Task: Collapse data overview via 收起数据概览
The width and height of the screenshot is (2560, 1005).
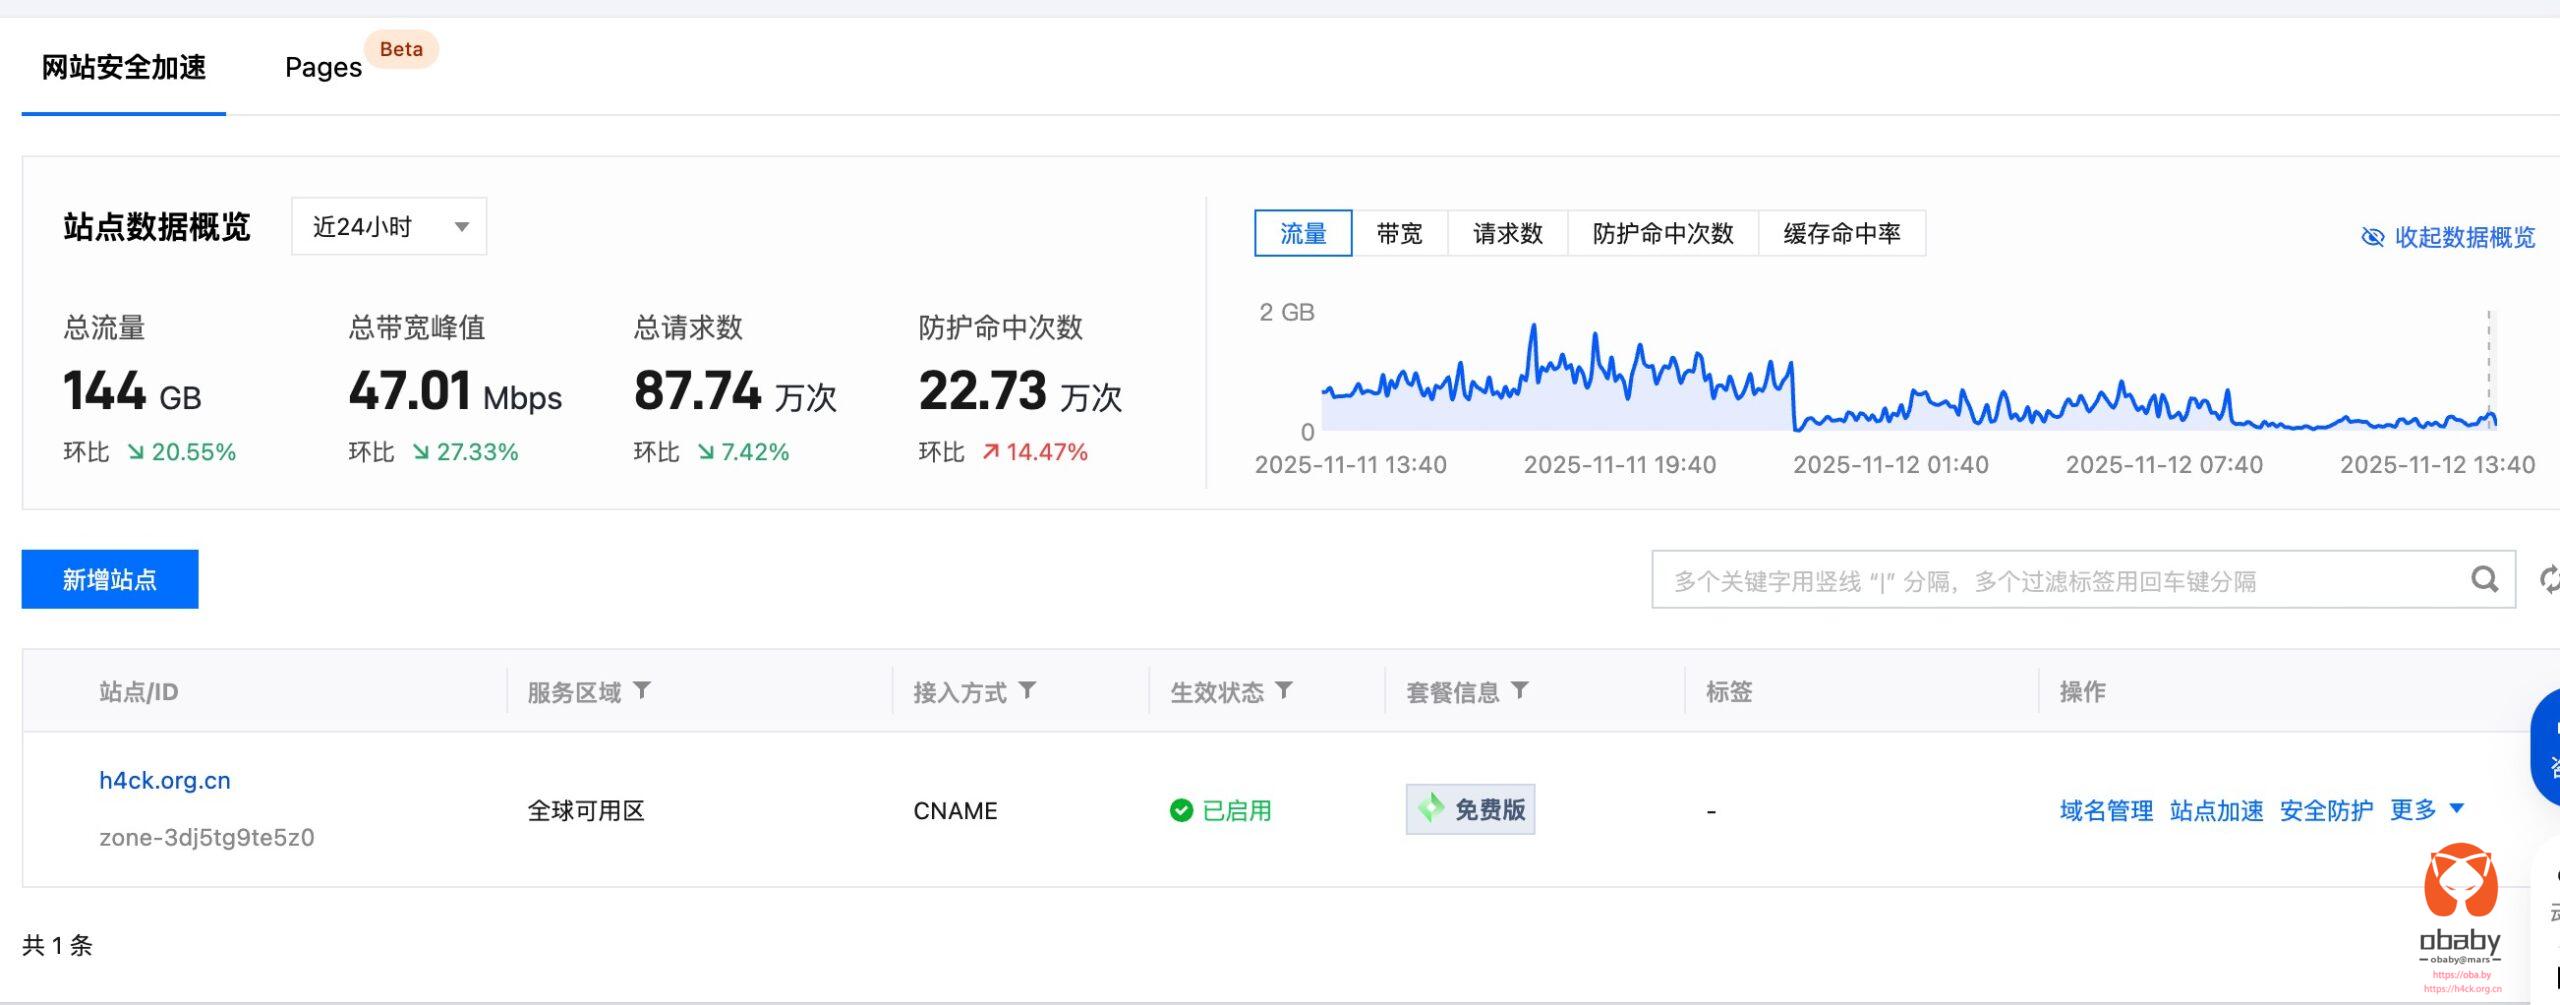Action: coord(2448,237)
